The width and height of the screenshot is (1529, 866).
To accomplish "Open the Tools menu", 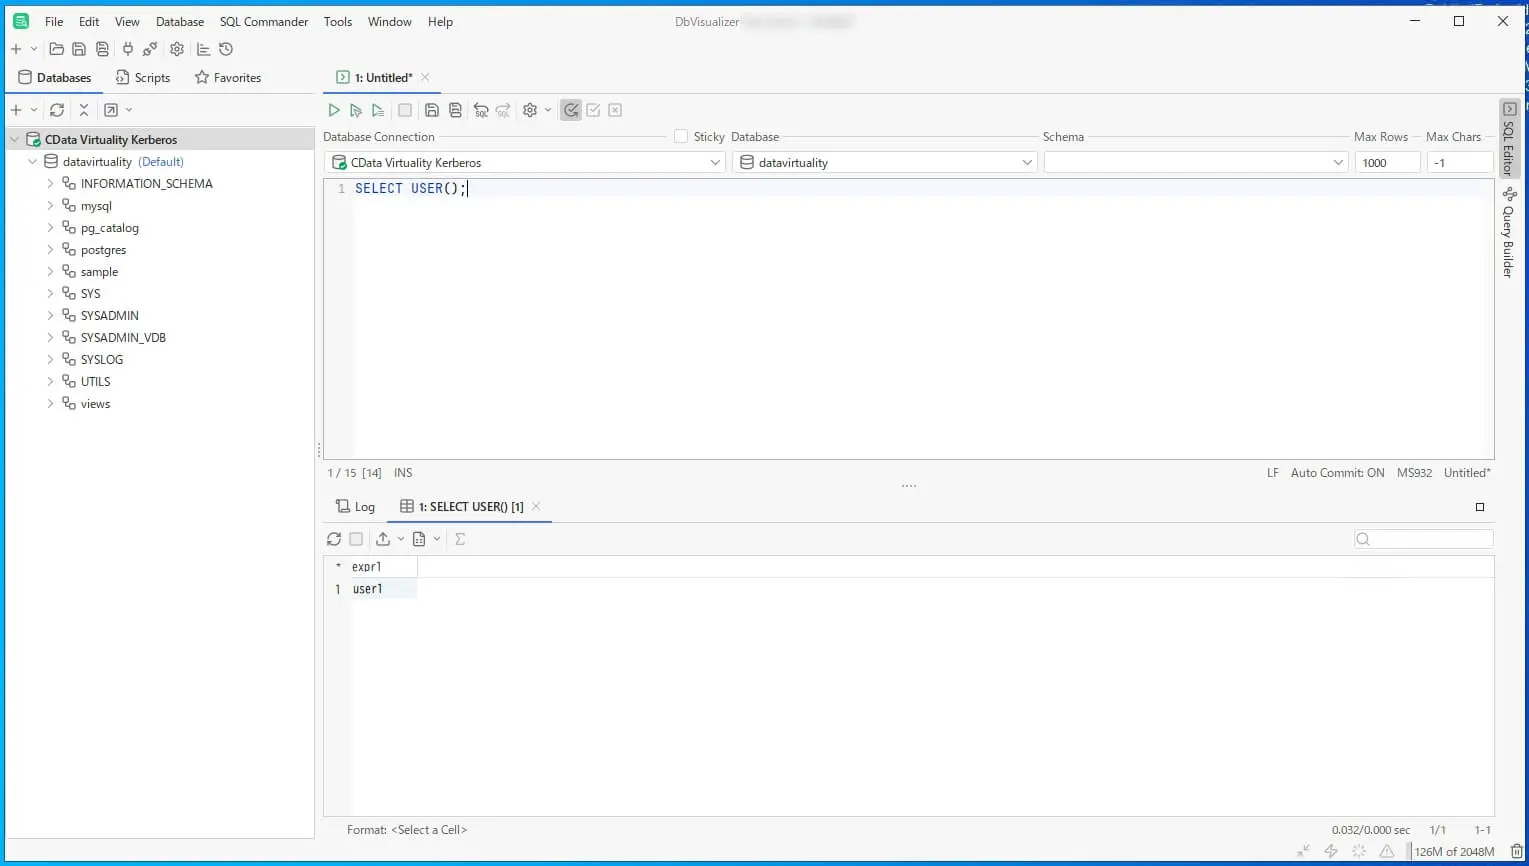I will (338, 21).
